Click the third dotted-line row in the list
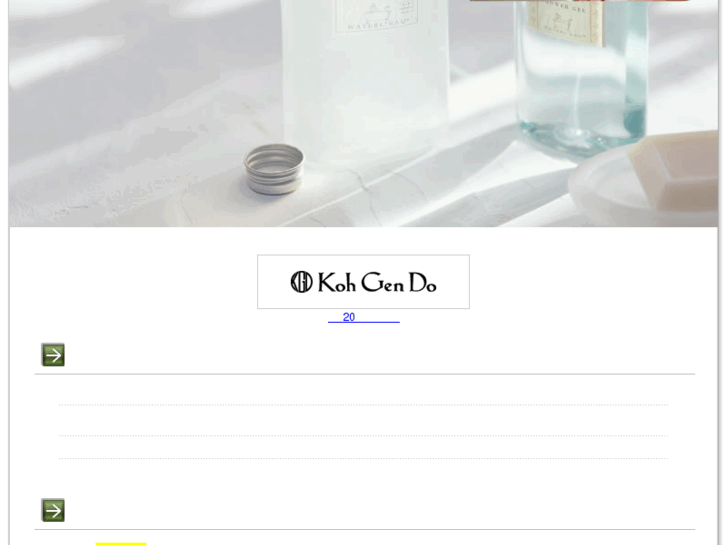The width and height of the screenshot is (727, 545). coord(363,448)
